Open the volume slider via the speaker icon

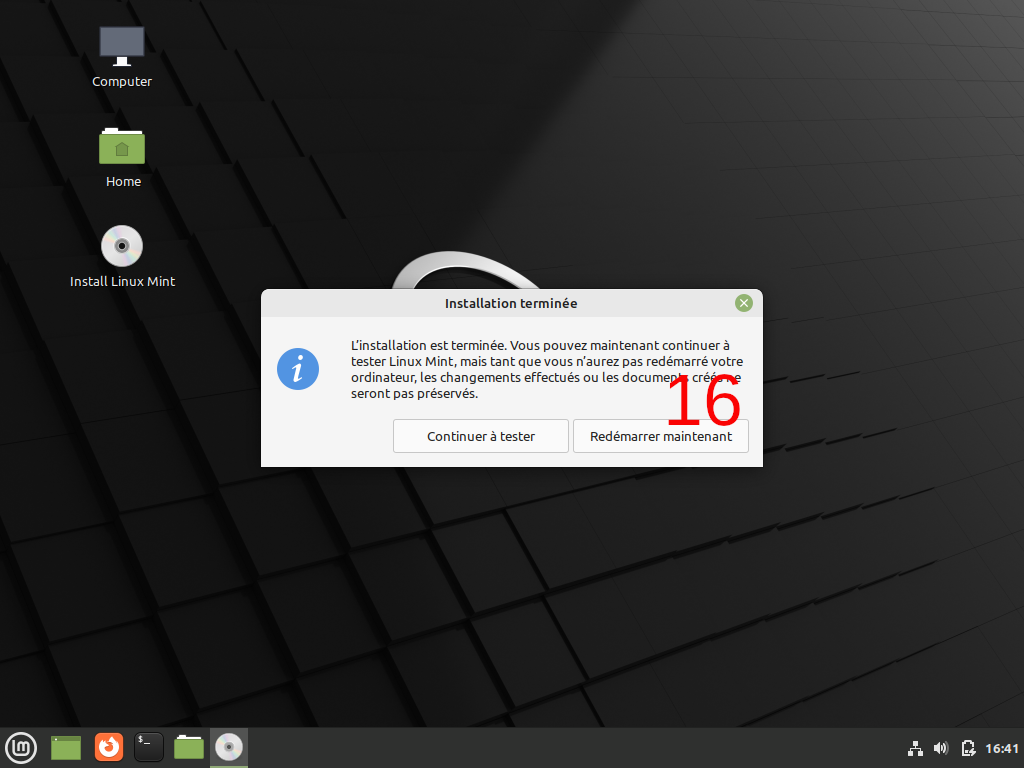pyautogui.click(x=941, y=747)
